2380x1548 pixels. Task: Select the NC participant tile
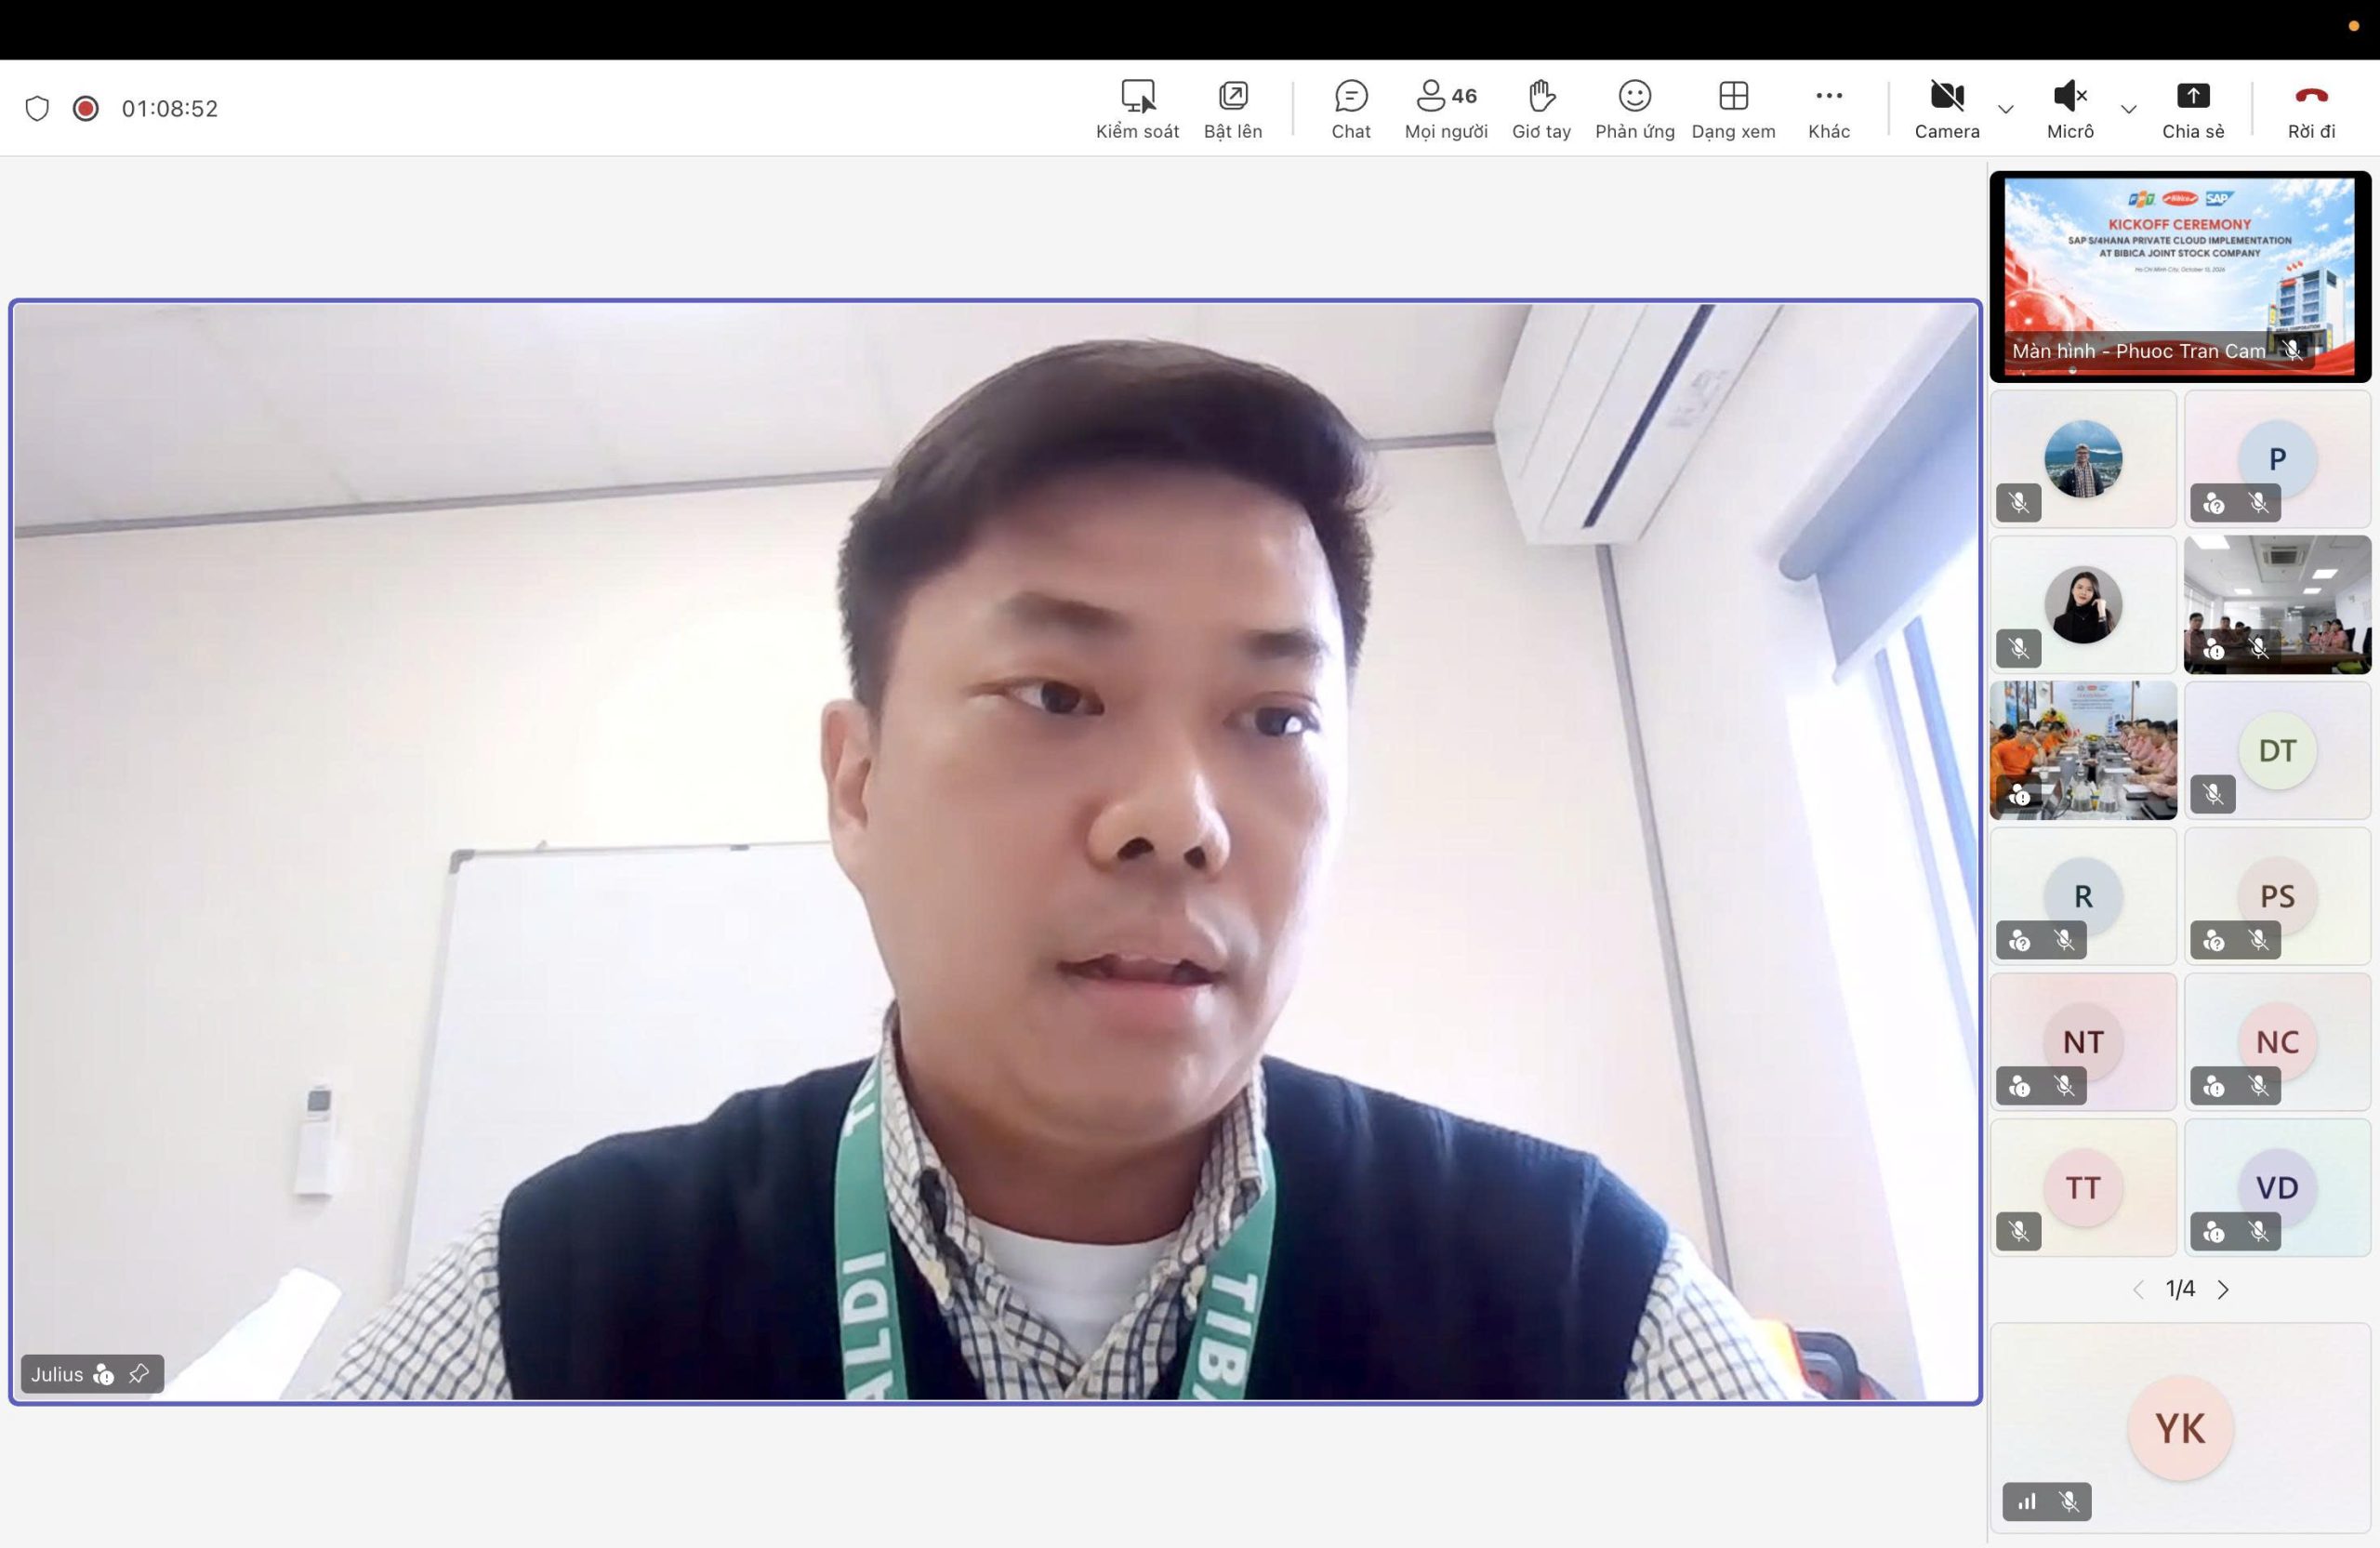(x=2277, y=1042)
